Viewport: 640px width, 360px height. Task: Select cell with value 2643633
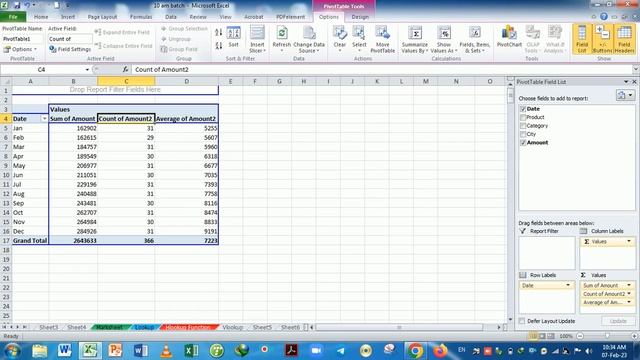coord(73,241)
